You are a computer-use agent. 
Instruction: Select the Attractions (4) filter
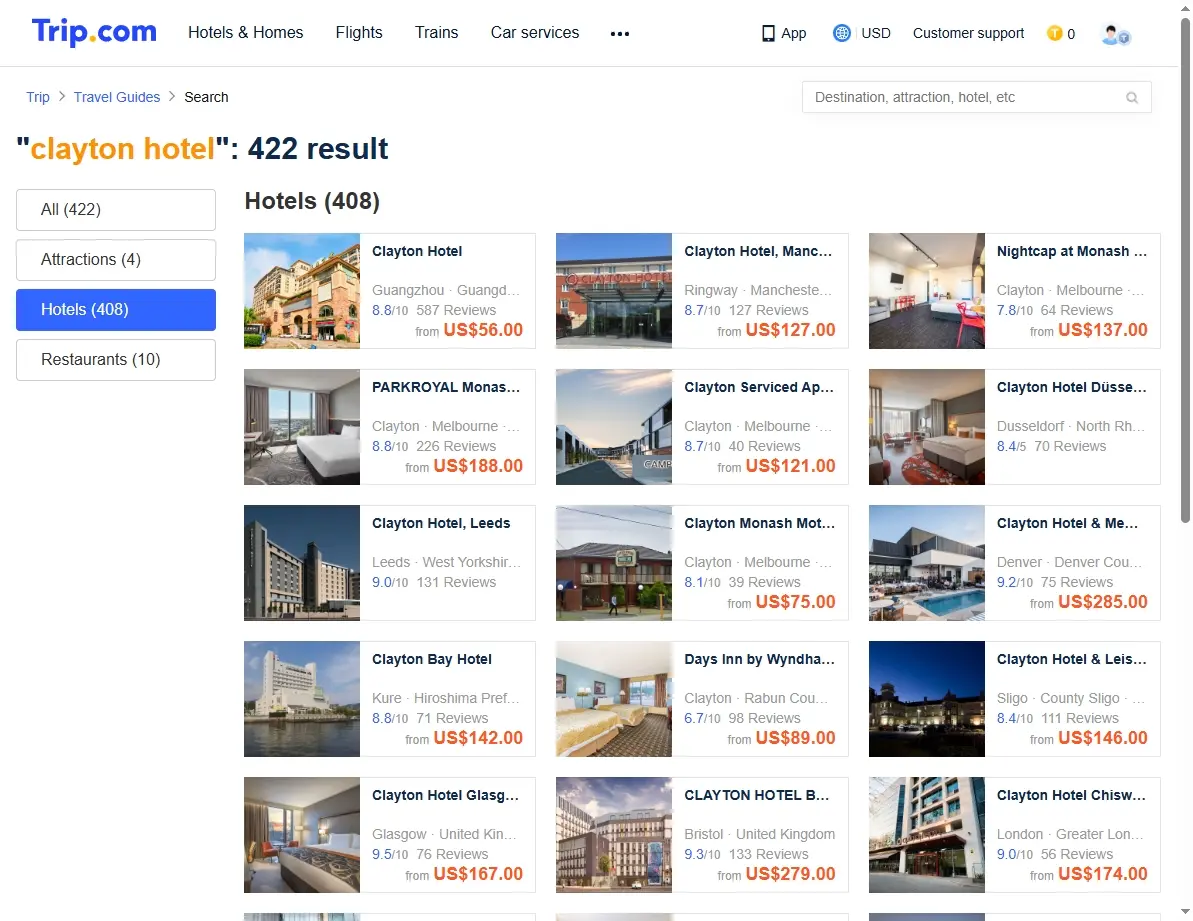coord(116,260)
